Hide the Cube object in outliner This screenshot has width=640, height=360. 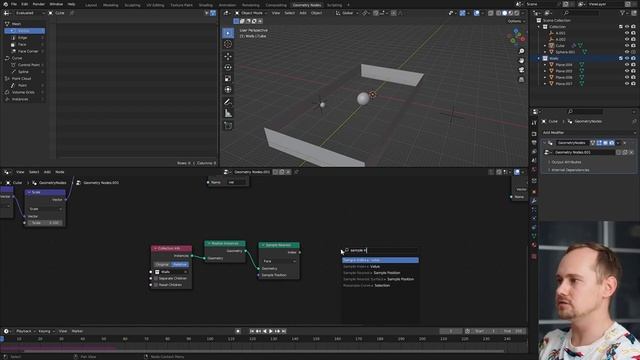pyautogui.click(x=627, y=46)
